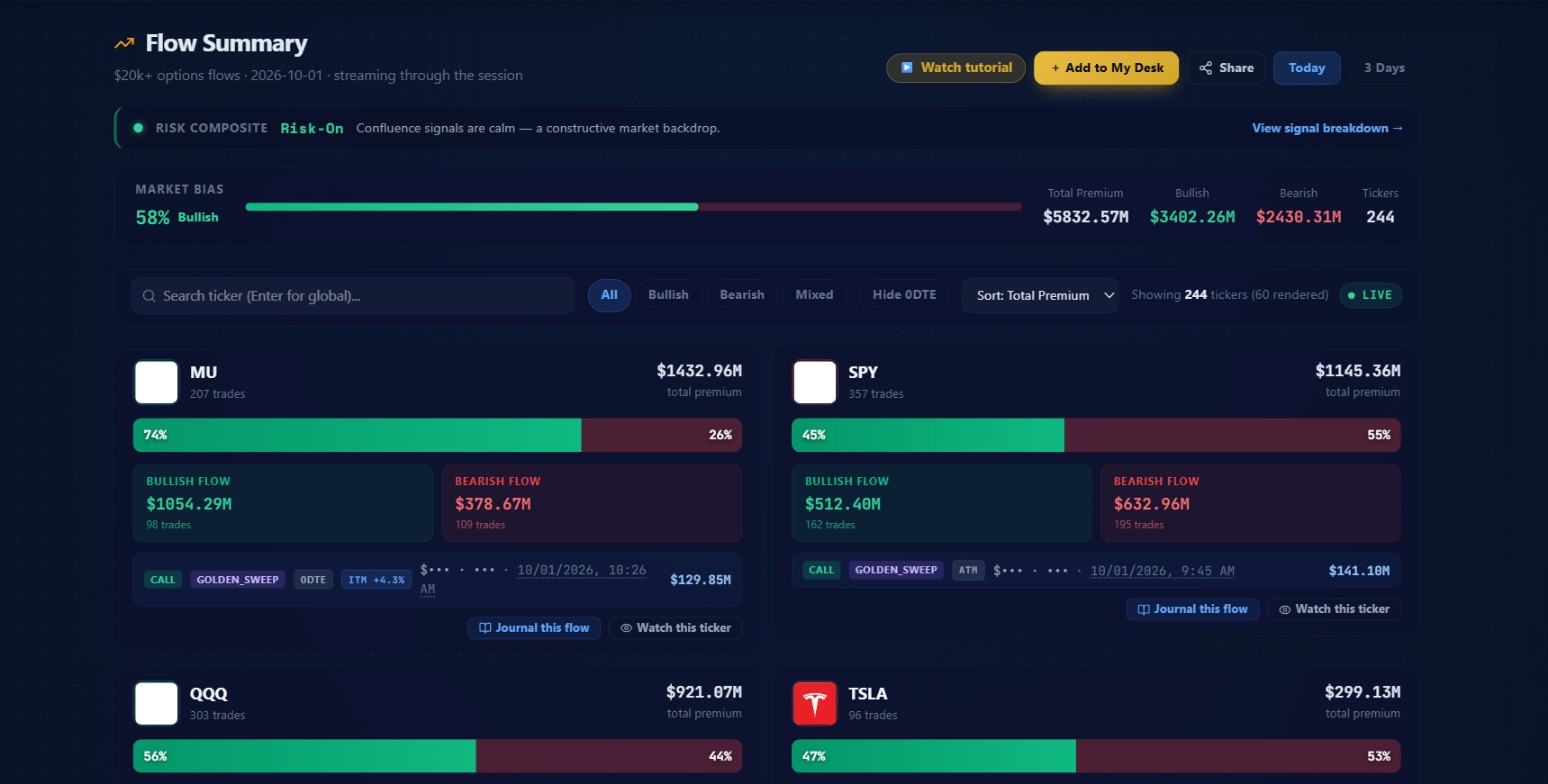Screen dimensions: 1548x784
Task: Click the MU ticker logo placeholder
Action: tap(156, 382)
